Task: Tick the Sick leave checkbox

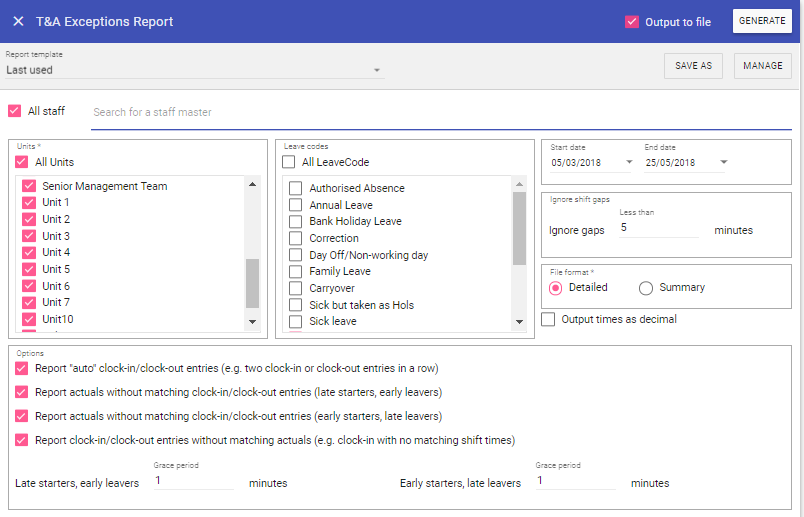Action: point(296,321)
